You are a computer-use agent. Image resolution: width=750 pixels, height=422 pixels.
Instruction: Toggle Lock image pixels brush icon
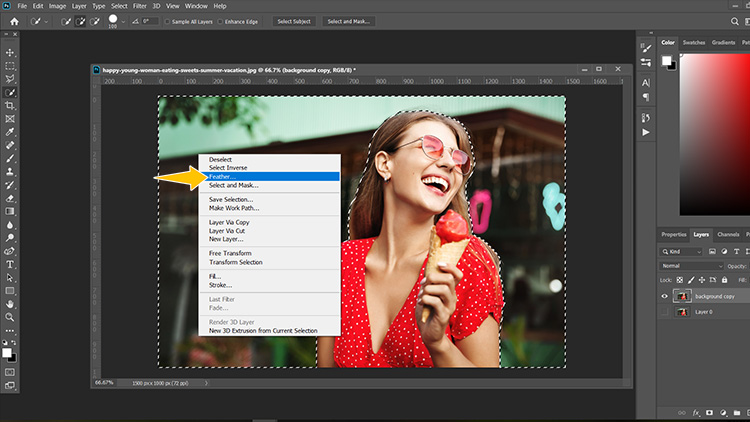[x=691, y=280]
